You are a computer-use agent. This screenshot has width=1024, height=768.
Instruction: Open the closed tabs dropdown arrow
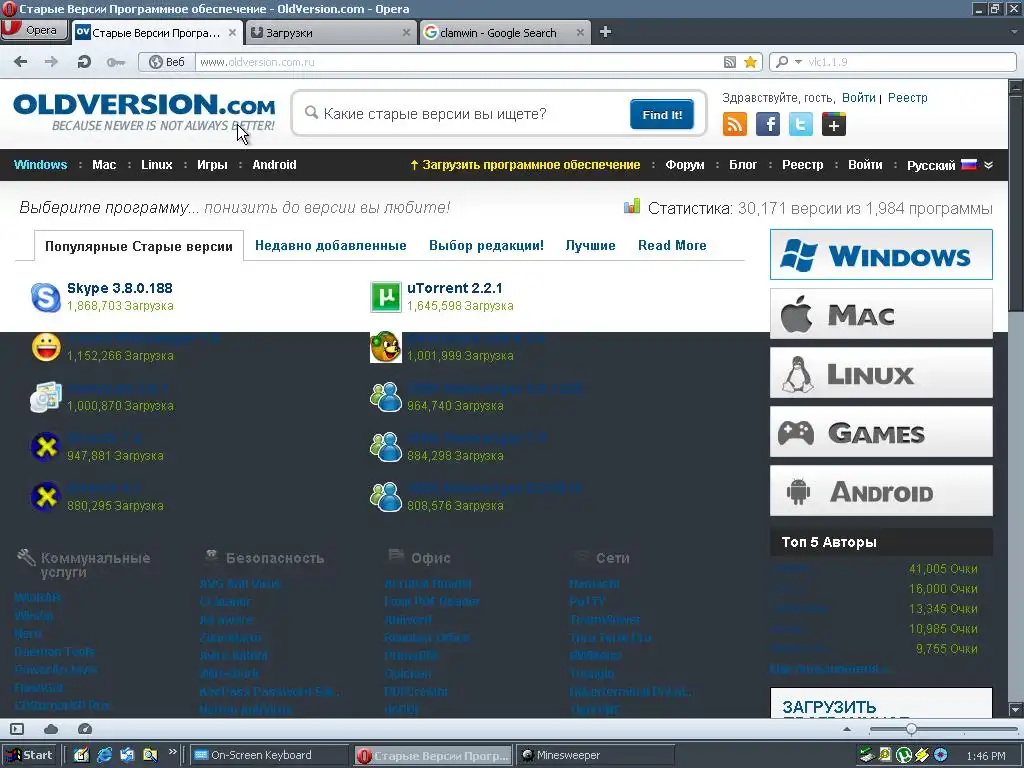pyautogui.click(x=1014, y=32)
